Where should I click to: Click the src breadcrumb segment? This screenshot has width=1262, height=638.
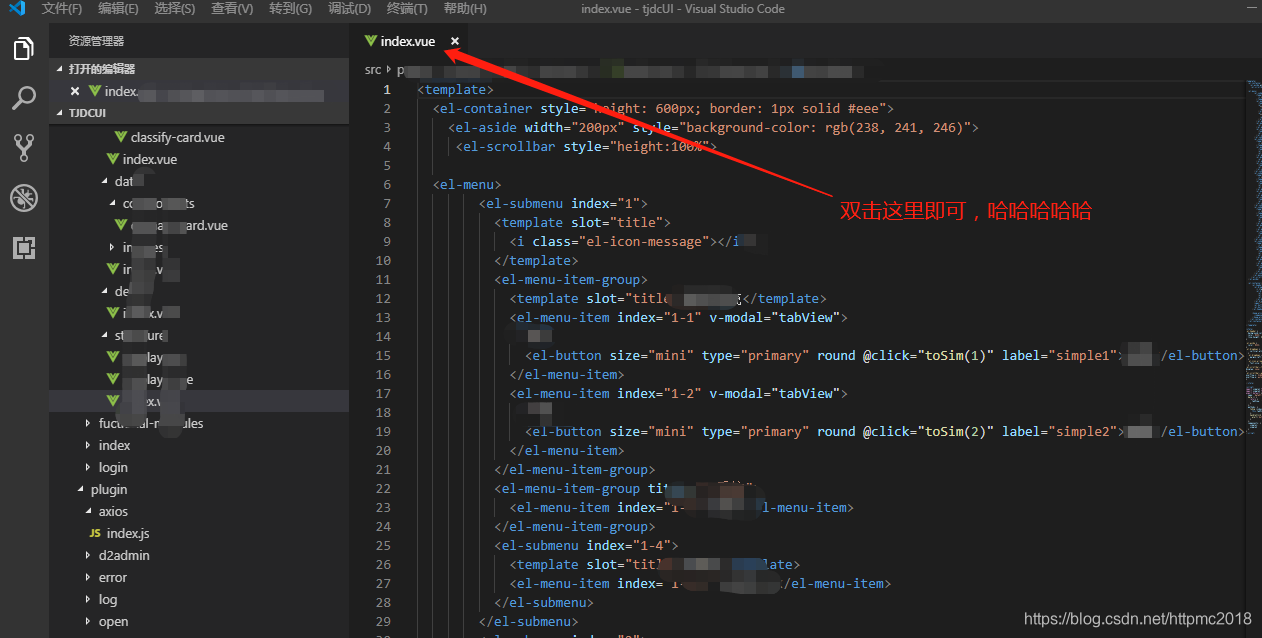373,70
